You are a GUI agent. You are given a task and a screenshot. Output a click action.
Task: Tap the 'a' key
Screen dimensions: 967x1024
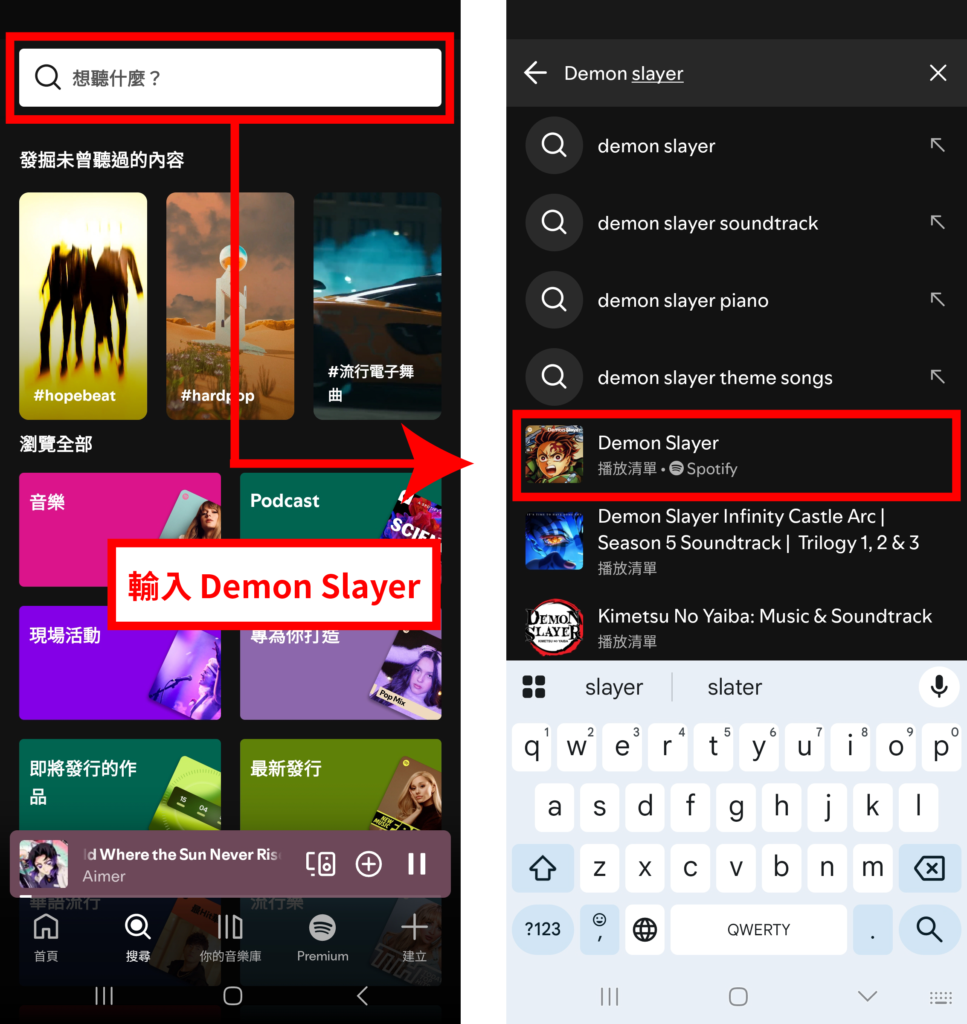click(554, 807)
